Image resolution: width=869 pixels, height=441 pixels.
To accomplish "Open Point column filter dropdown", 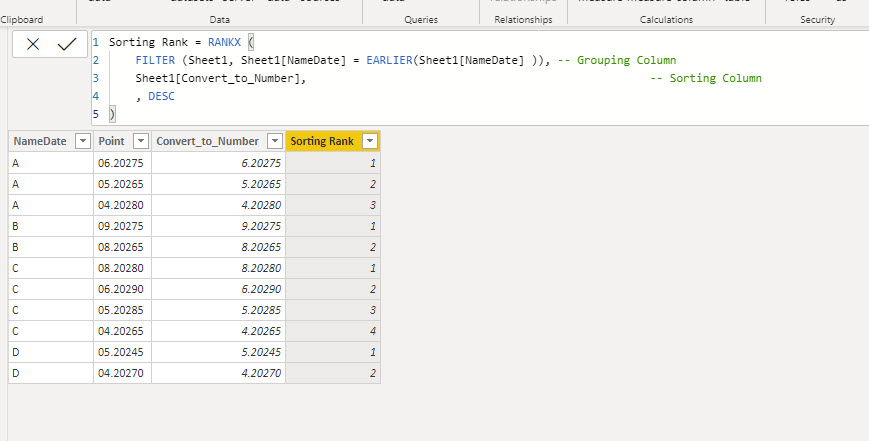I will coord(141,141).
